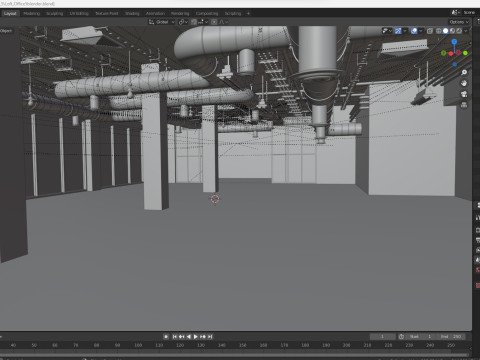
Task: Switch to the Layout workspace tab
Action: (x=10, y=13)
